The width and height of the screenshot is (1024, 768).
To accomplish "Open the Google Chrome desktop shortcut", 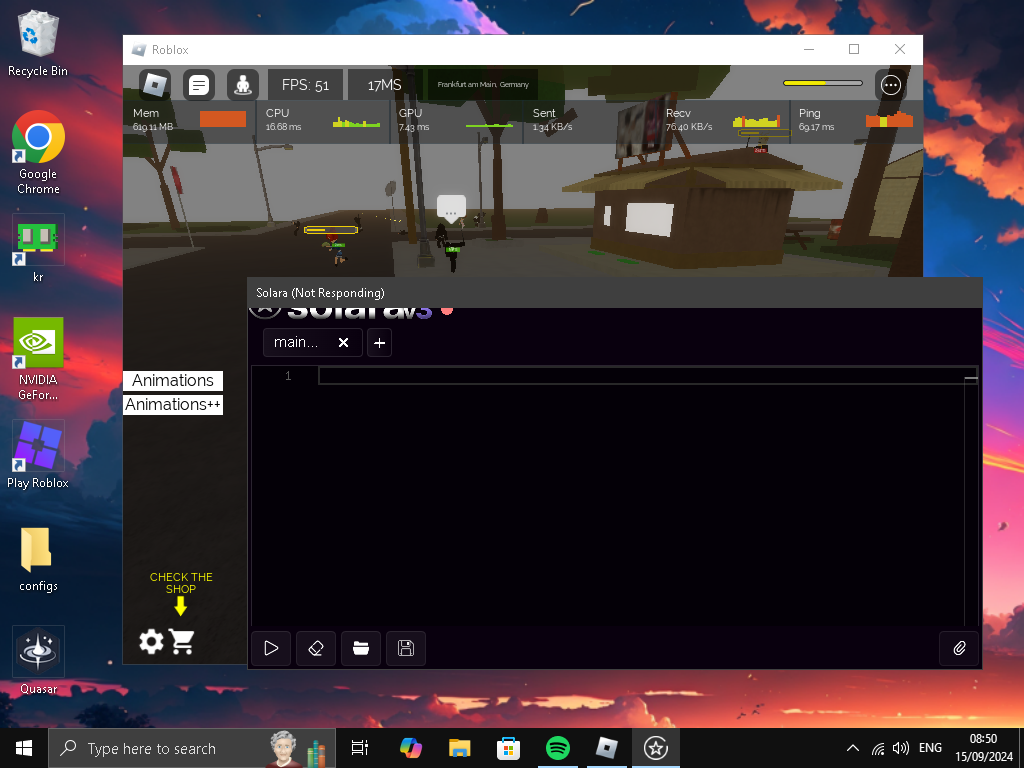I will point(38,153).
